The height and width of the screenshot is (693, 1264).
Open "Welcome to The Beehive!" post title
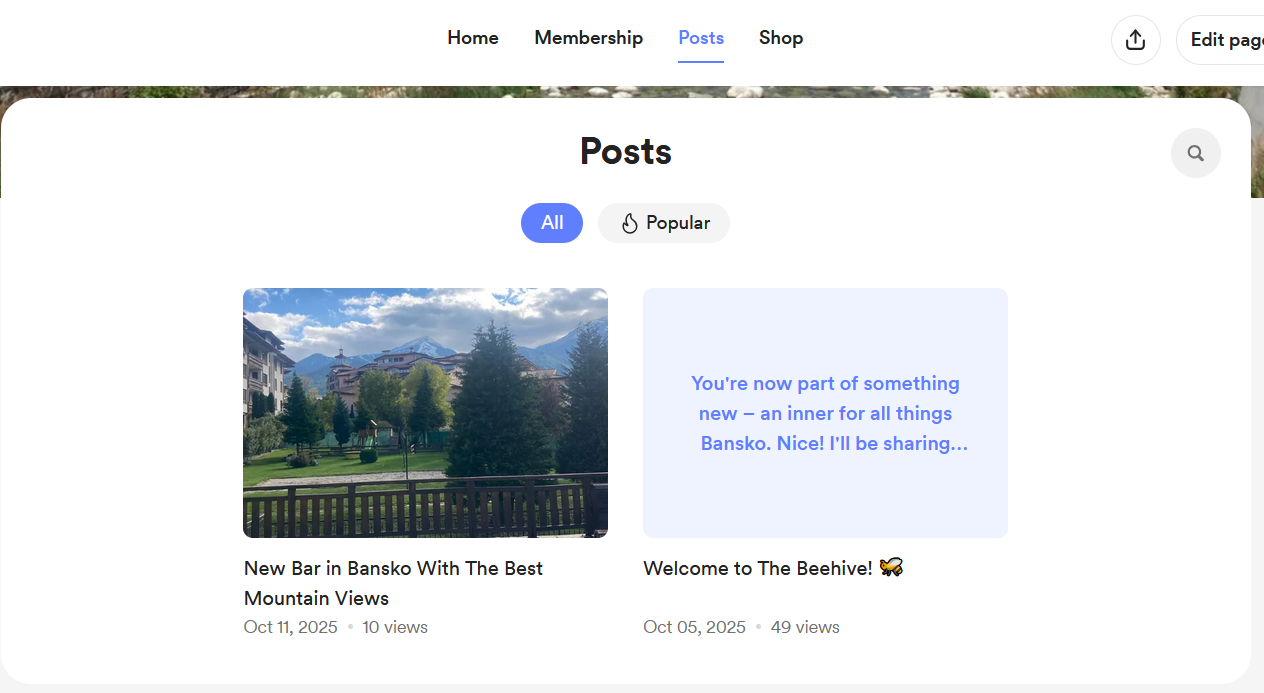click(758, 568)
